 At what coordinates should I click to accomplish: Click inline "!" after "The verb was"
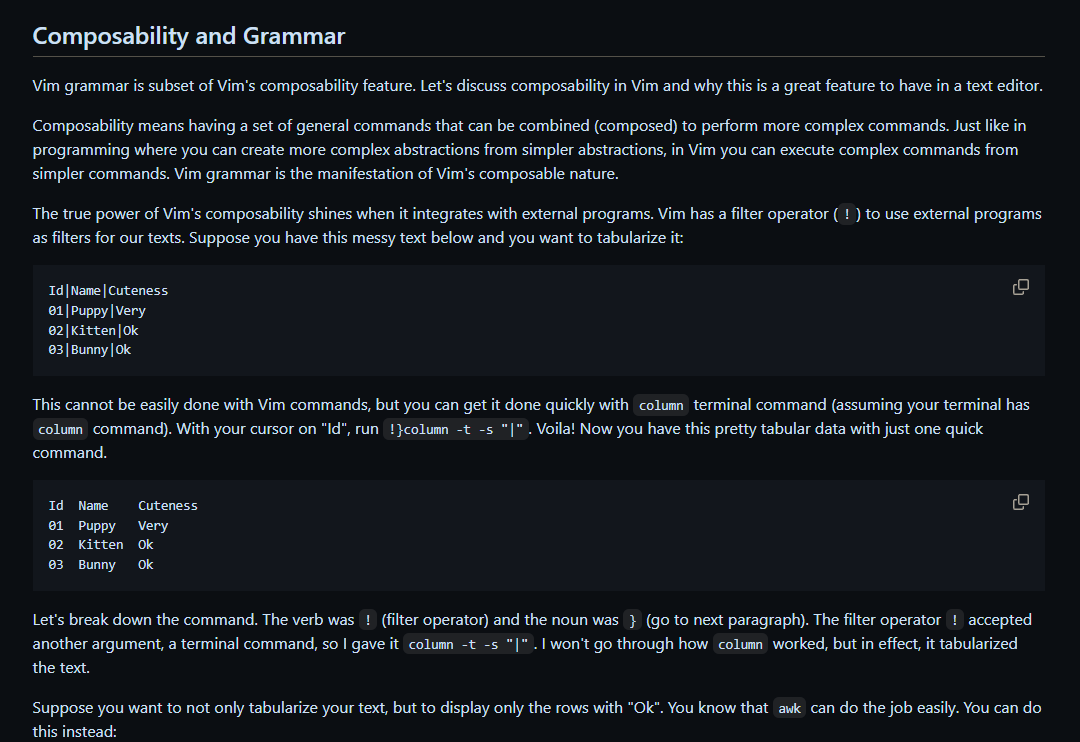[x=368, y=621]
